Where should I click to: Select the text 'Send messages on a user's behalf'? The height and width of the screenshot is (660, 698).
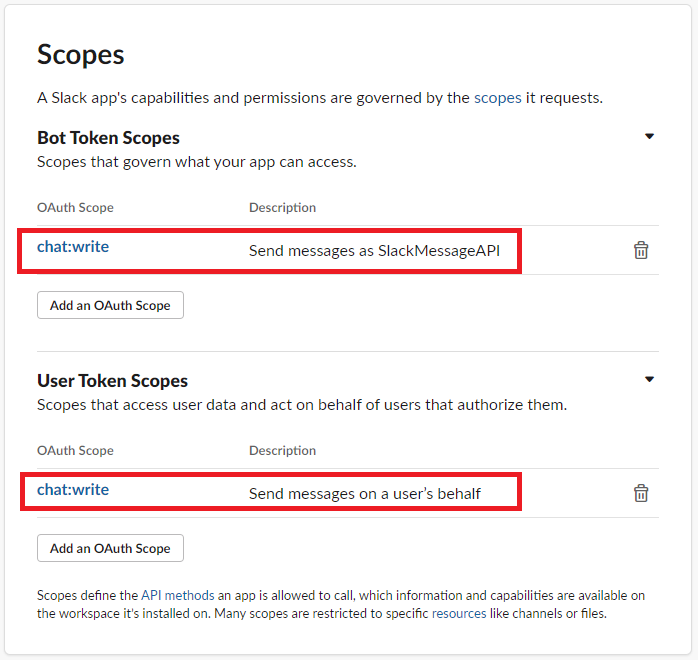[365, 494]
